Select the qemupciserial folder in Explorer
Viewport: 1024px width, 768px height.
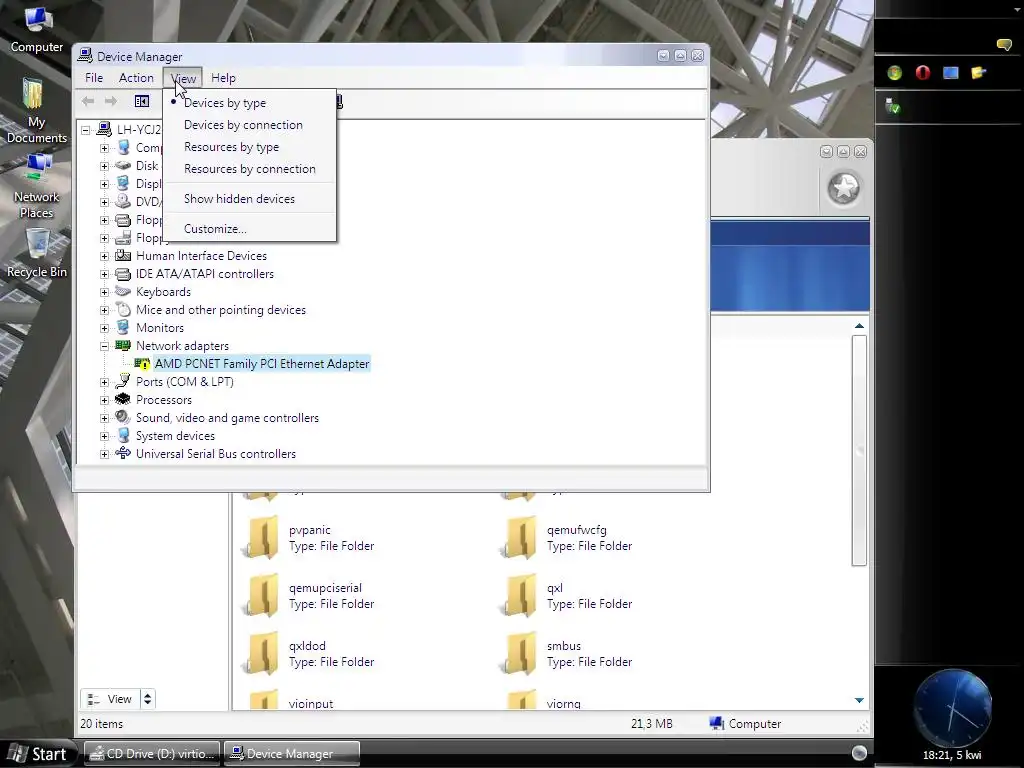(309, 596)
